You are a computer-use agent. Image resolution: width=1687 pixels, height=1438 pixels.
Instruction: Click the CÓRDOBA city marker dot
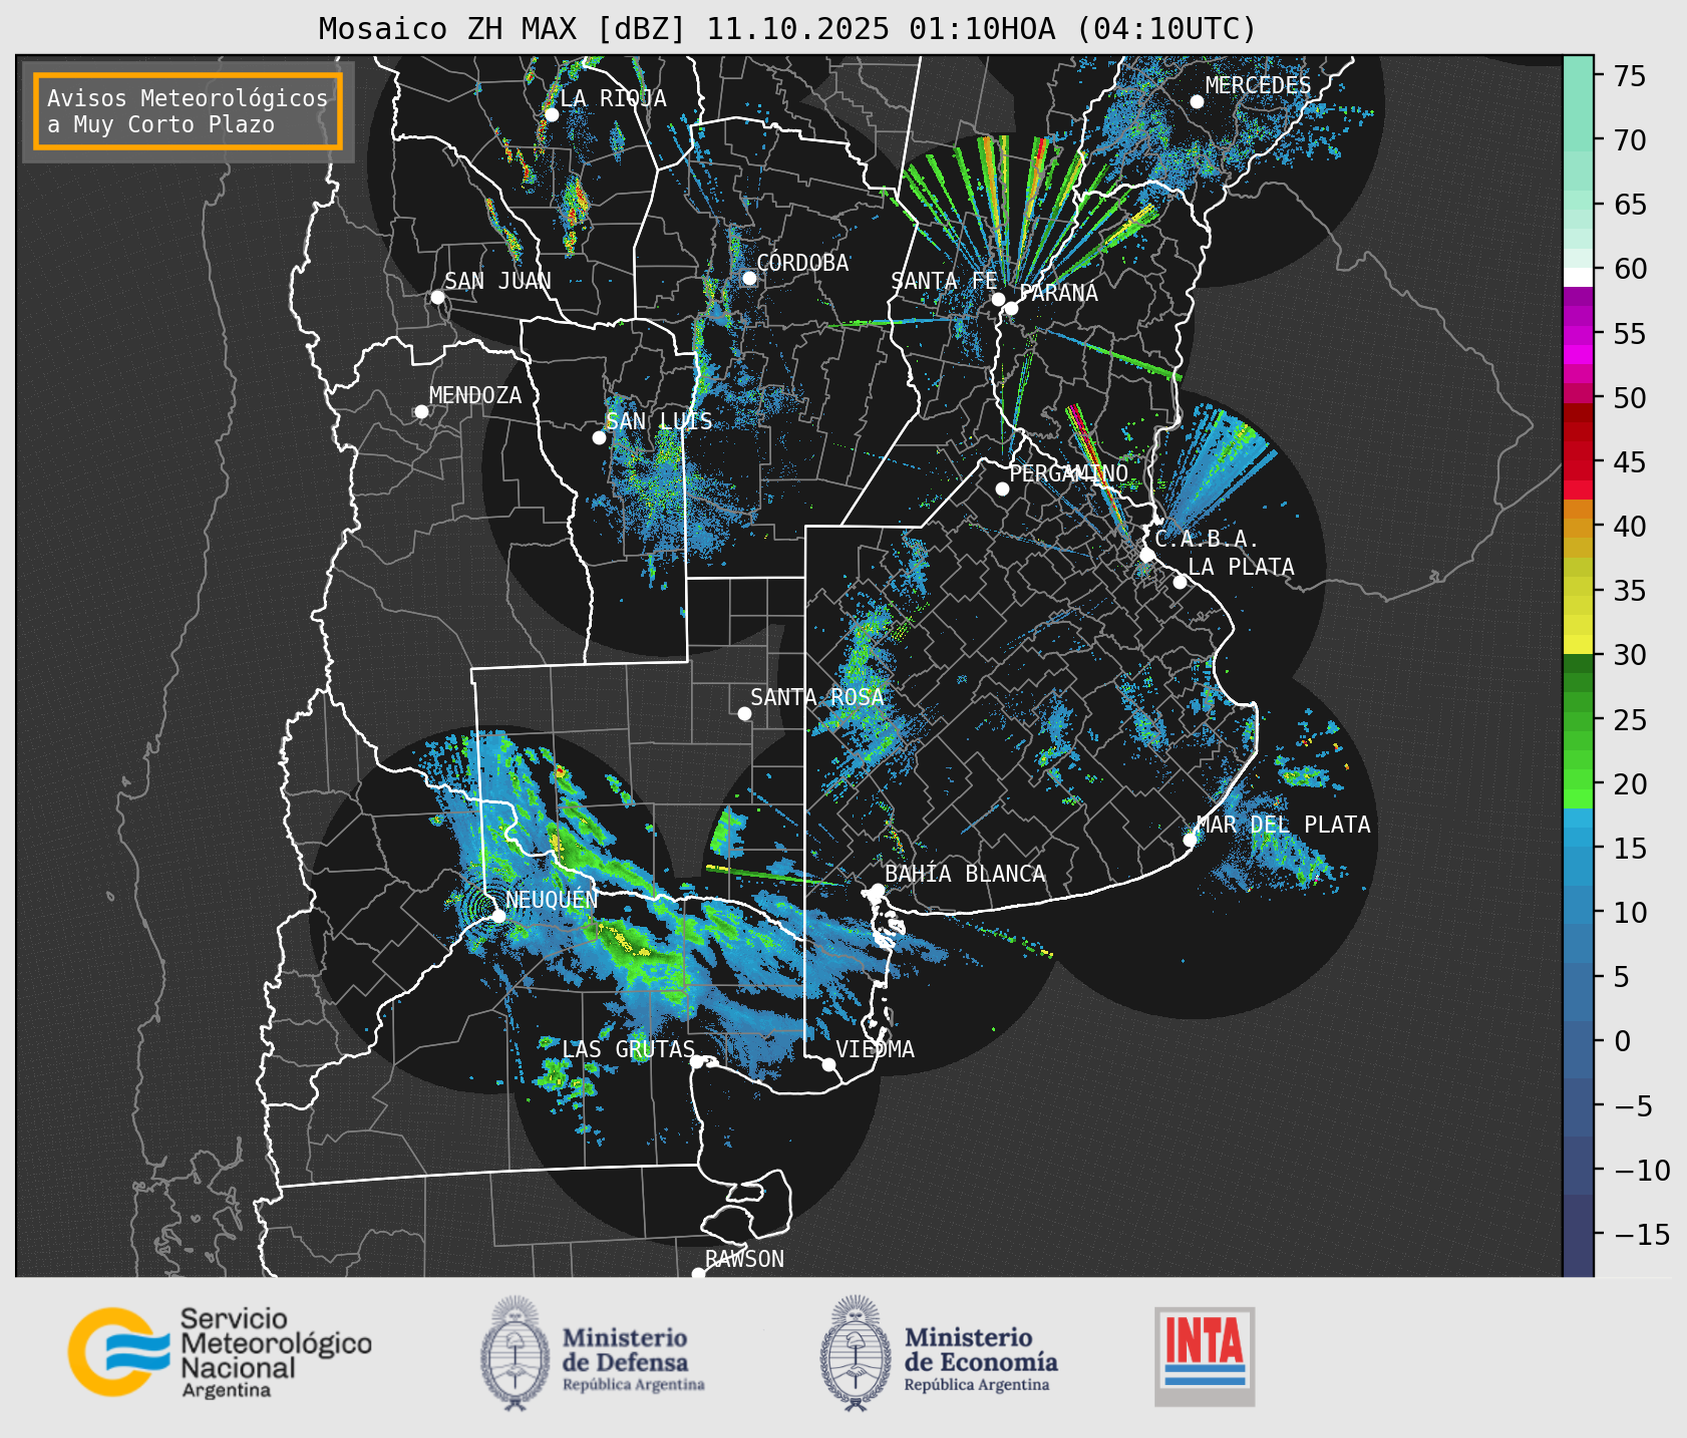tap(749, 278)
